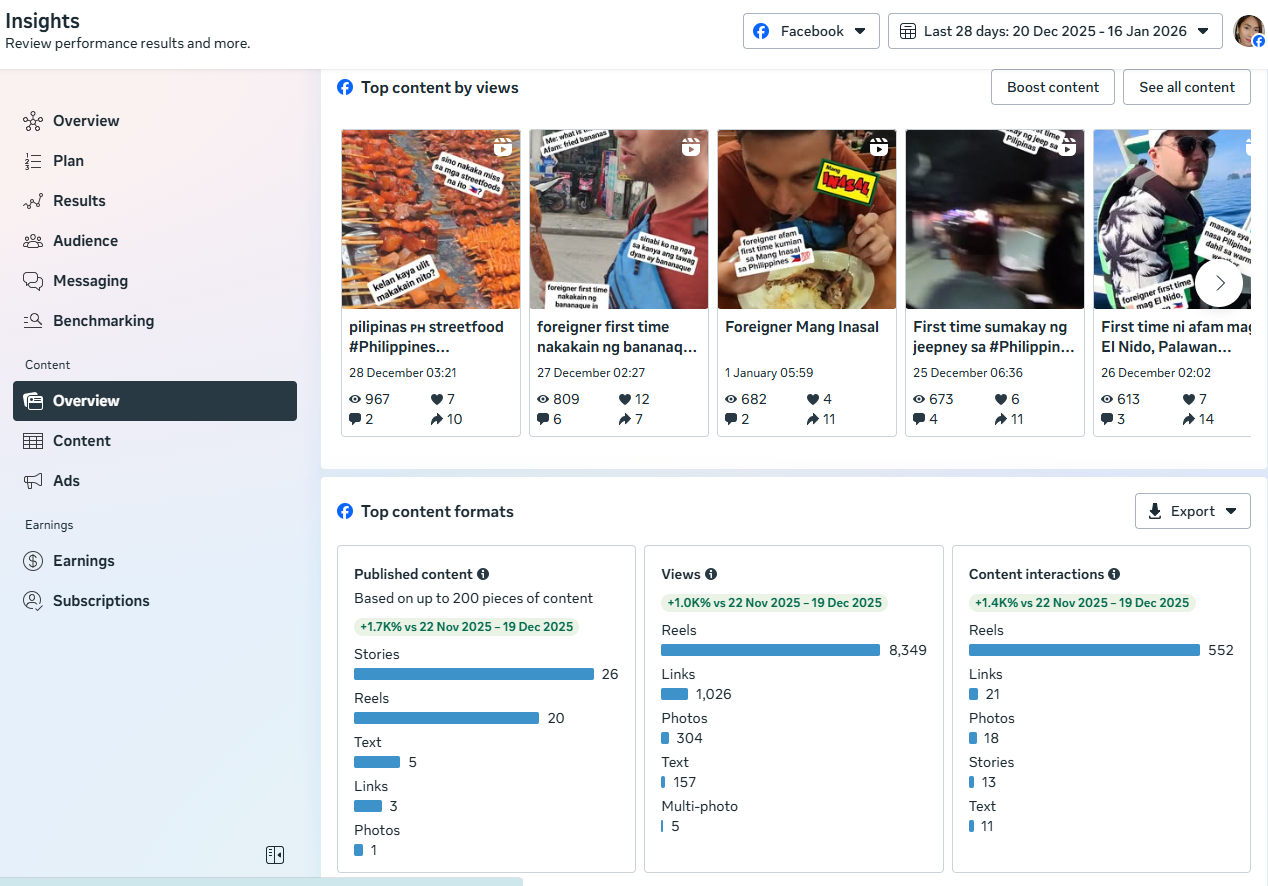The height and width of the screenshot is (886, 1268).
Task: Open the Content sidebar item
Action: 155,441
